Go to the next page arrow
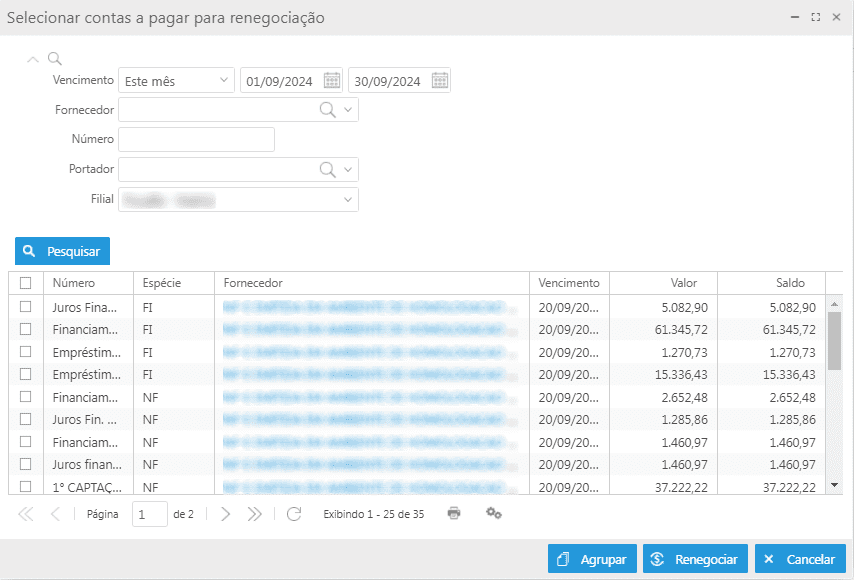This screenshot has width=854, height=580. pos(225,514)
